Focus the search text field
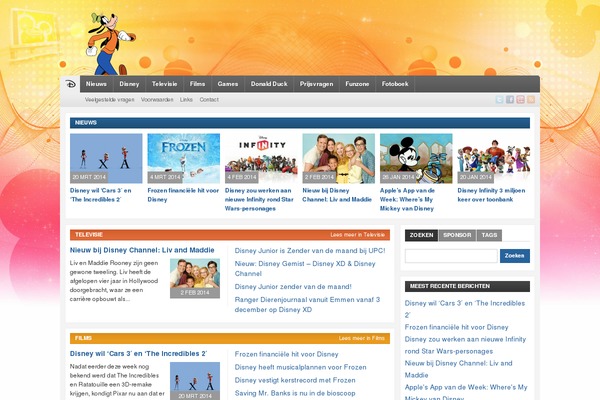 451,256
